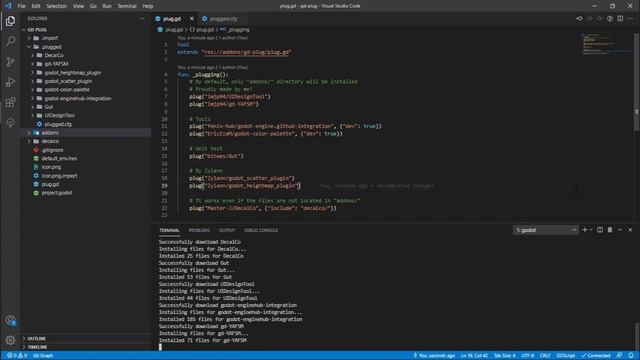The height and width of the screenshot is (360, 640).
Task: Select the Terminal panel tab
Action: (x=169, y=230)
